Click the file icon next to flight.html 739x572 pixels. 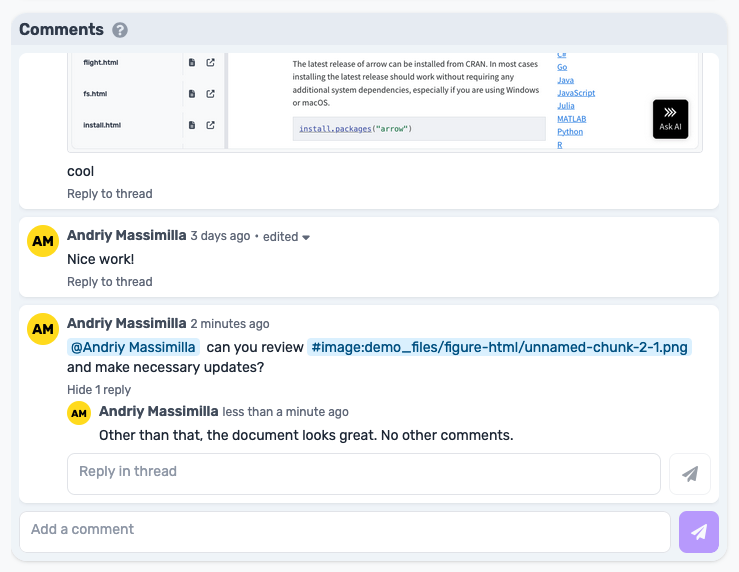coord(192,62)
